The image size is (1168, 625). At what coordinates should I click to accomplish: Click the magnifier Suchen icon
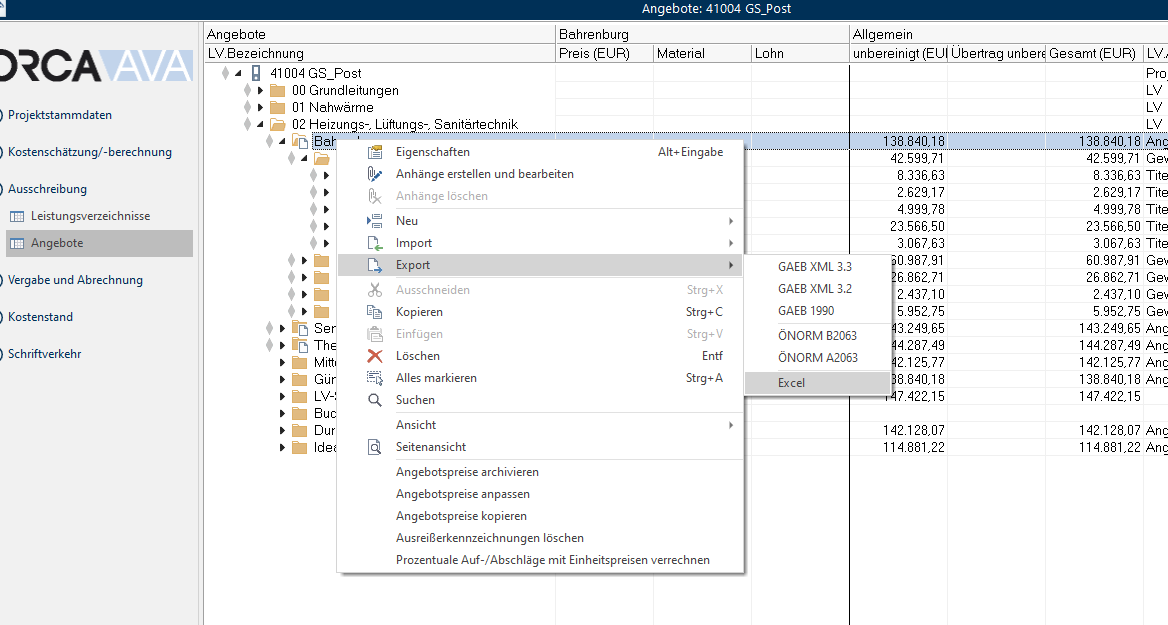pos(375,400)
